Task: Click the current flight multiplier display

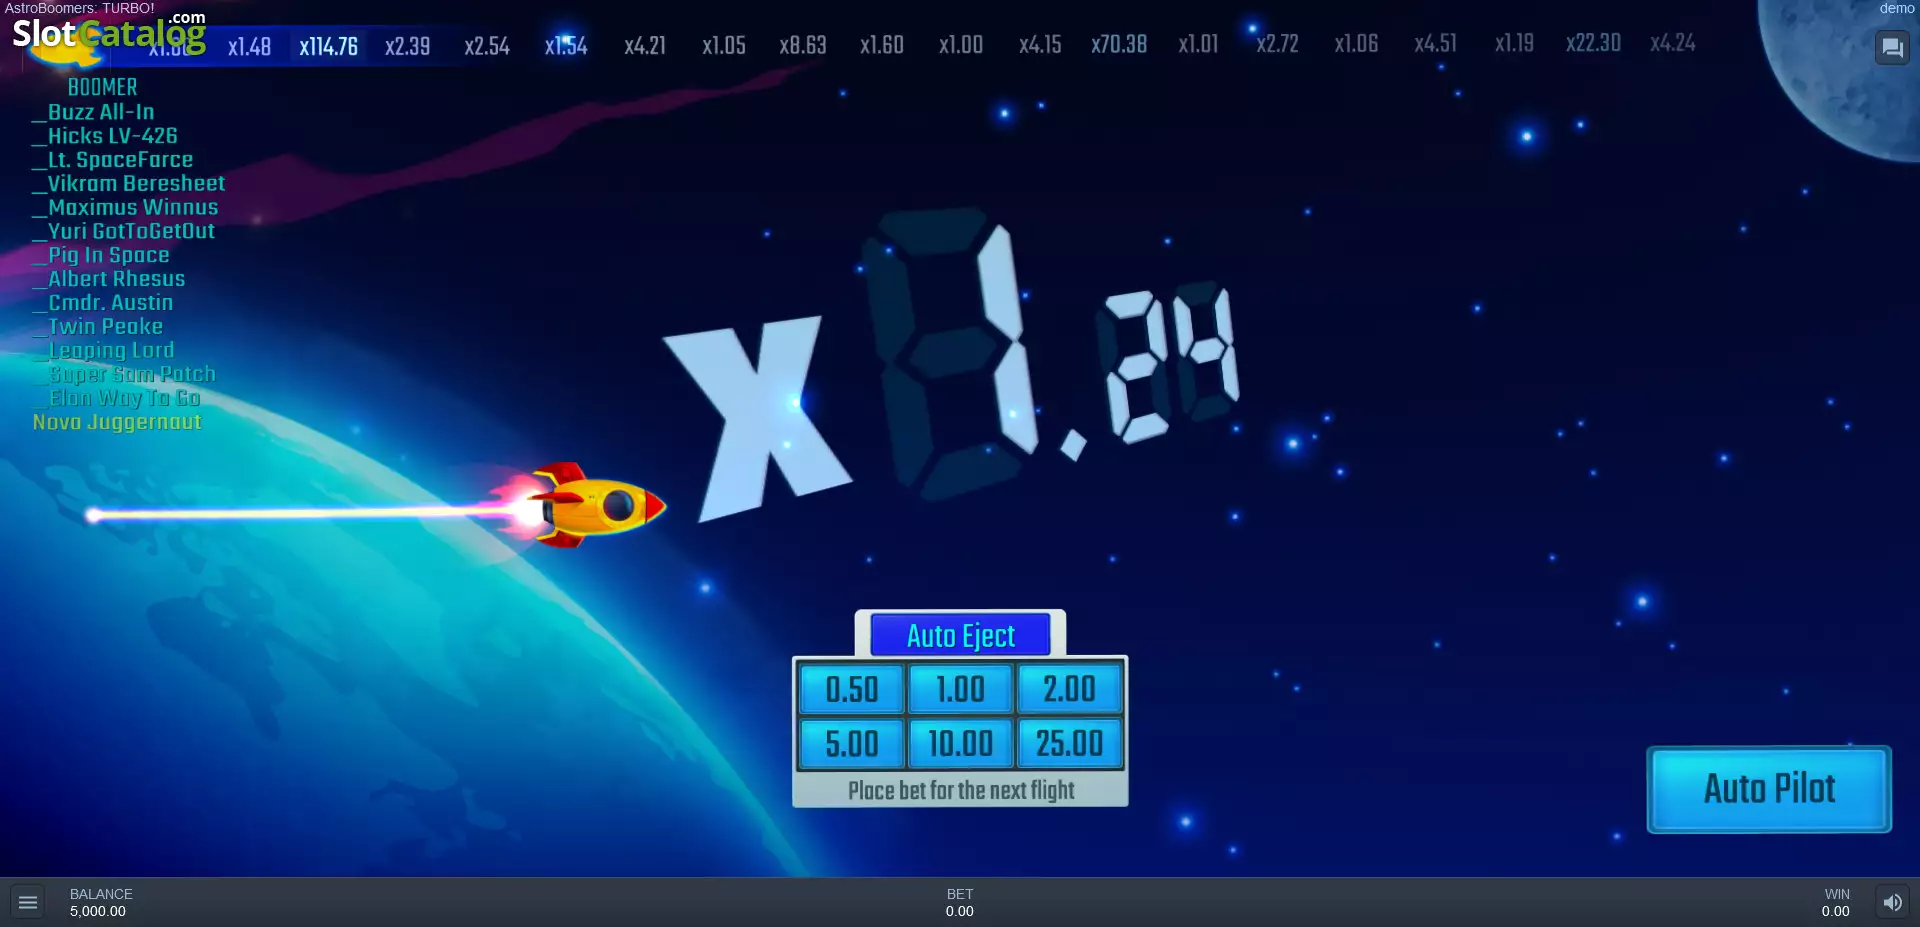Action: 950,365
